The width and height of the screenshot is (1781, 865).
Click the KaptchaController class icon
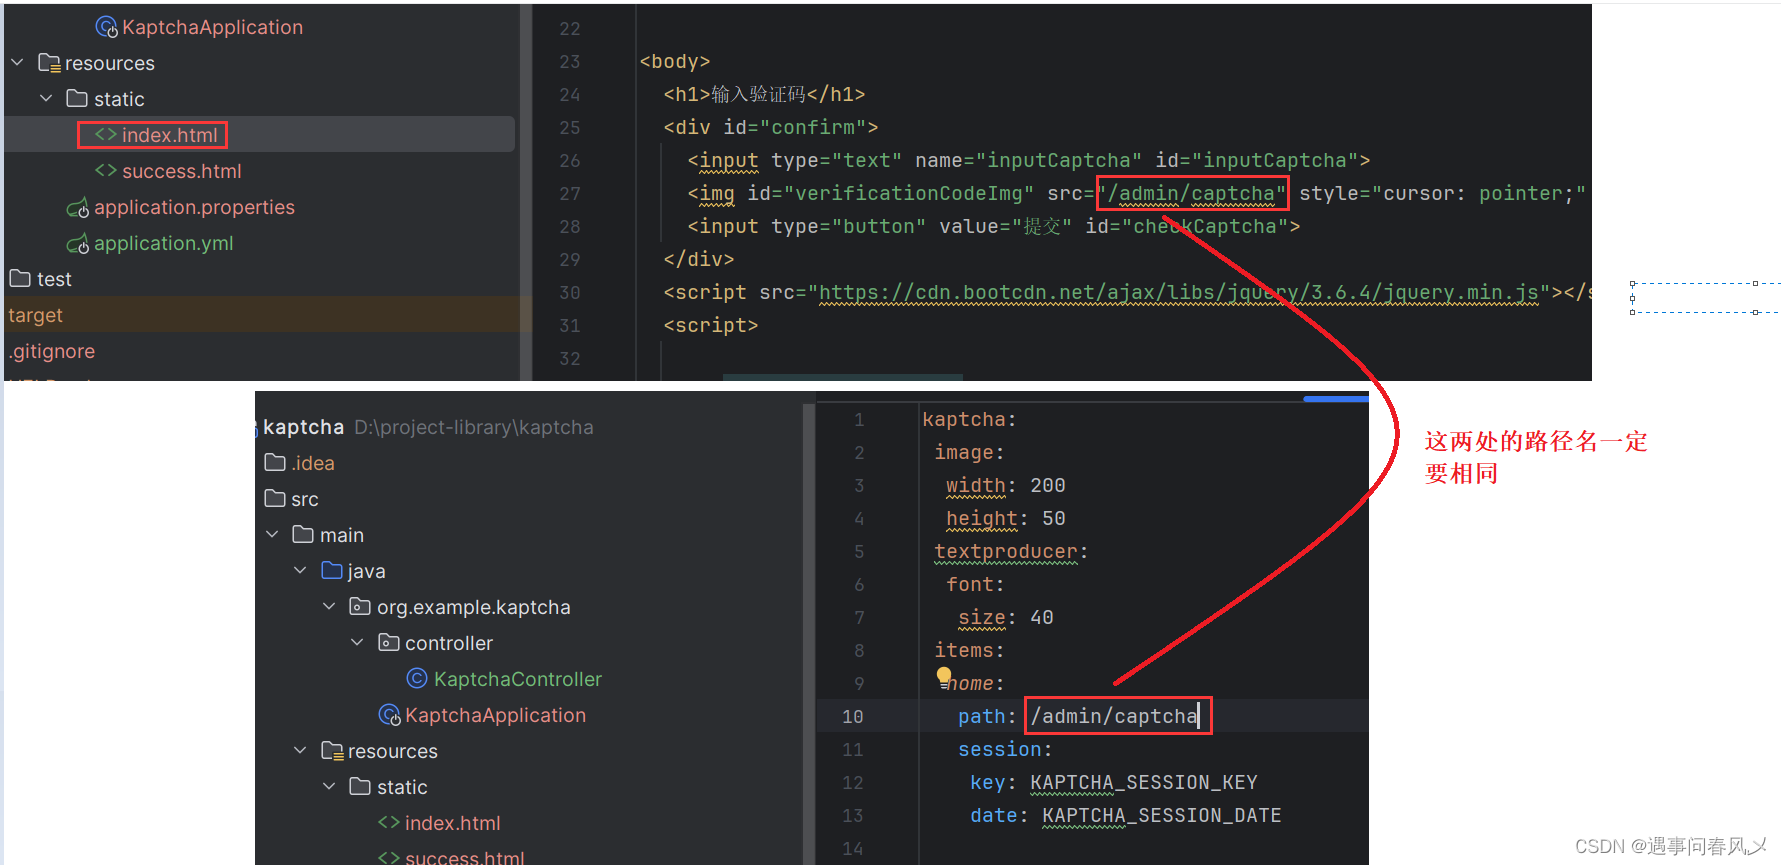point(417,679)
